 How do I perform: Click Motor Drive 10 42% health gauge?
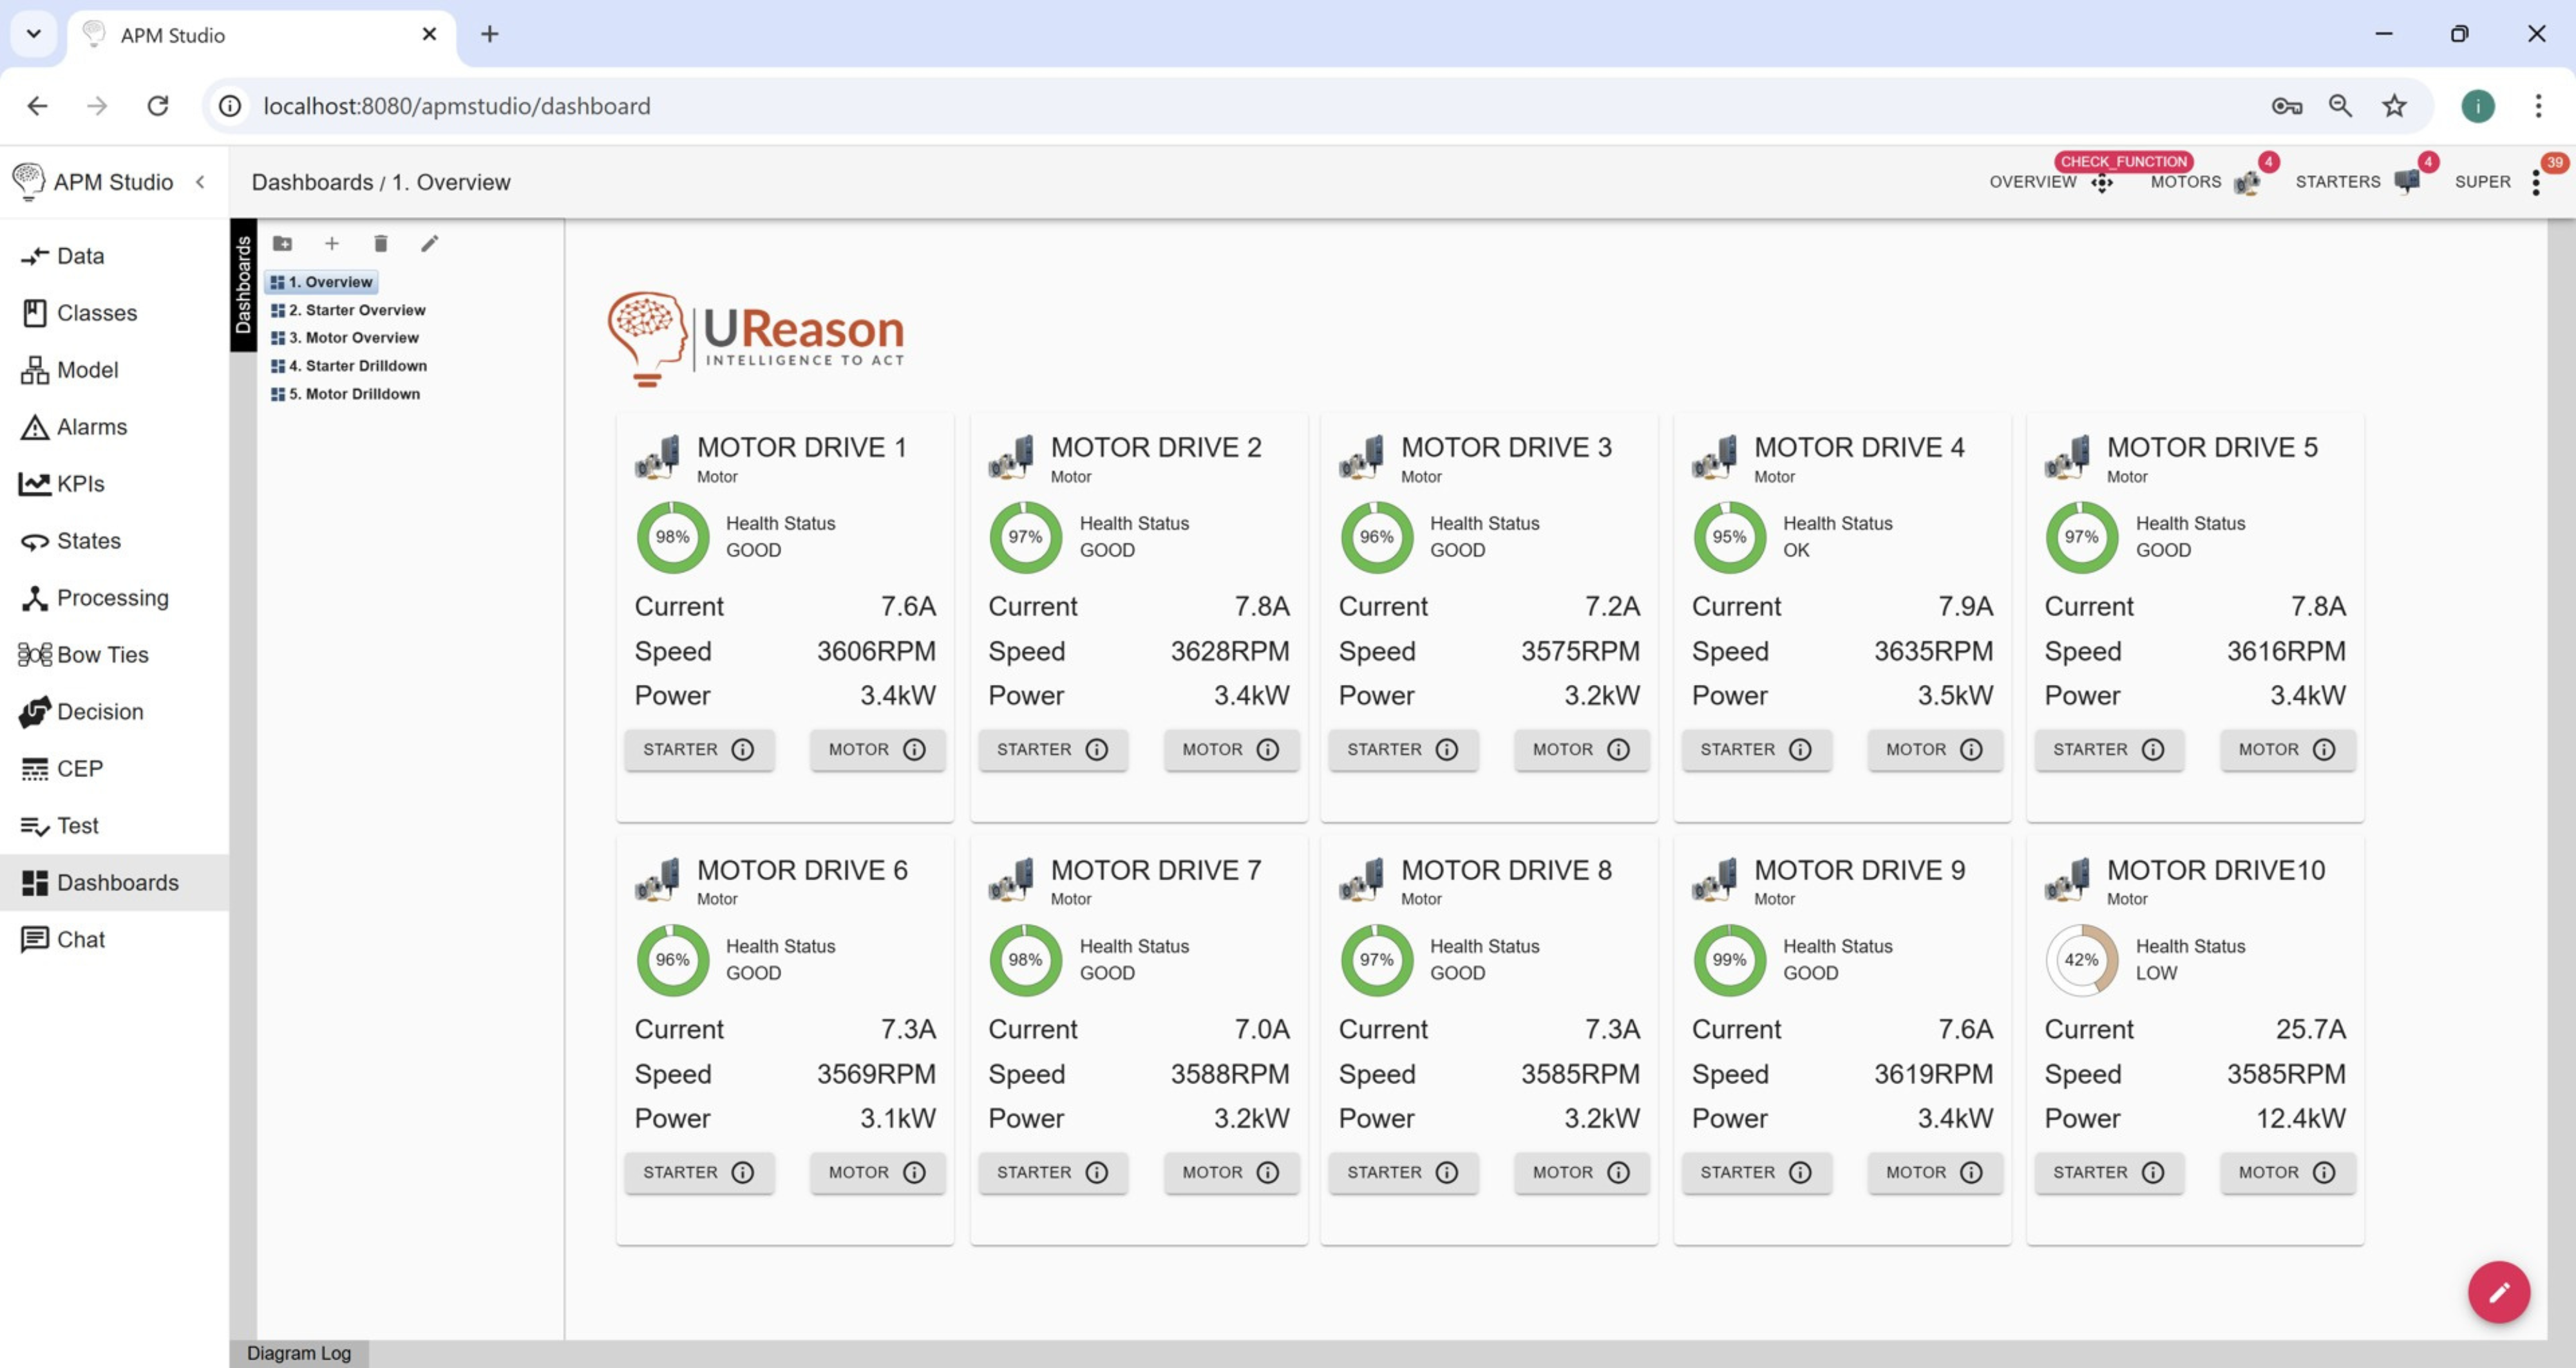2081,959
